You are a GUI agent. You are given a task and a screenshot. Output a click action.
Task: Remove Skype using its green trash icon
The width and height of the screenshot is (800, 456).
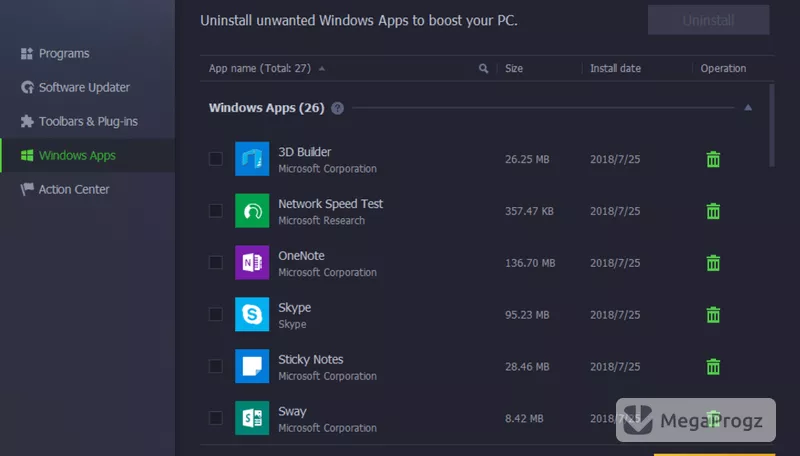(x=713, y=315)
